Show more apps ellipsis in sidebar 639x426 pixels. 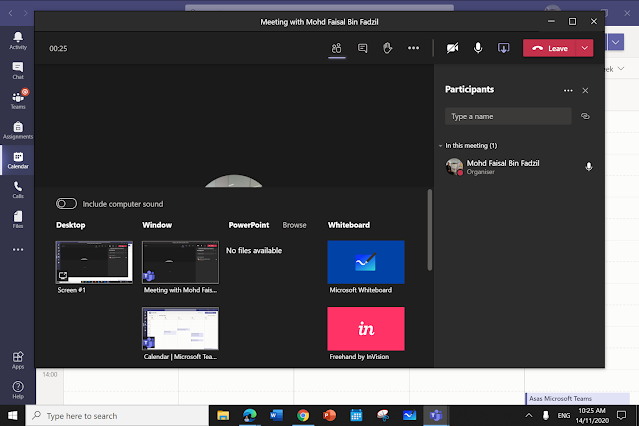[x=18, y=249]
